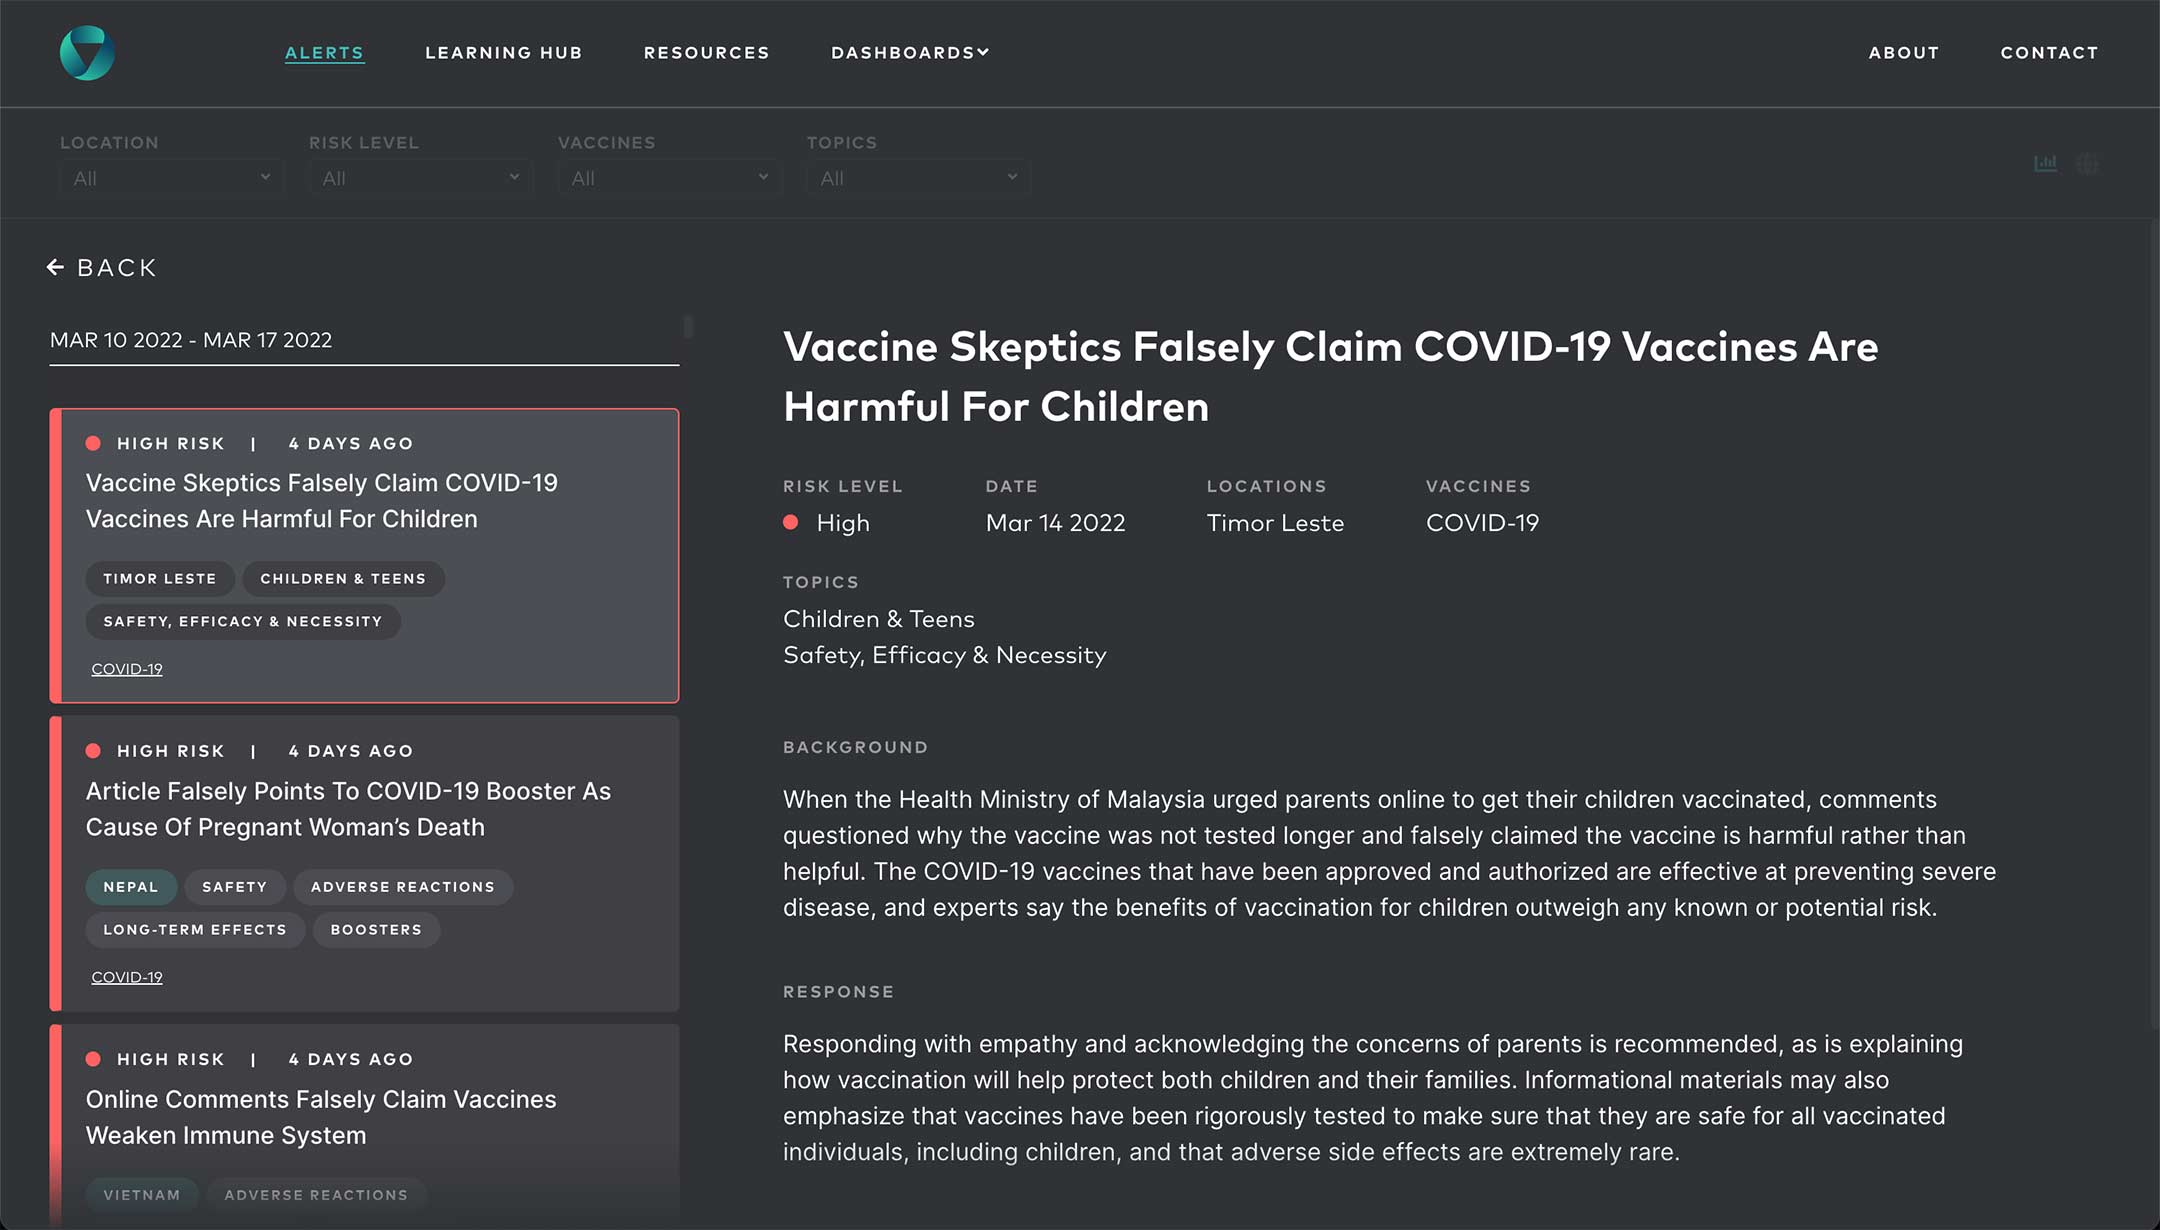Select the Boosters topic tag

[x=376, y=930]
